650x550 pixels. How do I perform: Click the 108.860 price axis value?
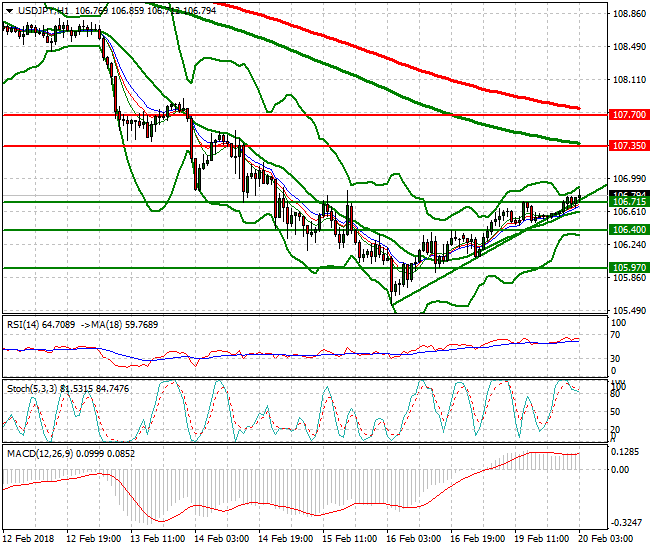pyautogui.click(x=629, y=14)
